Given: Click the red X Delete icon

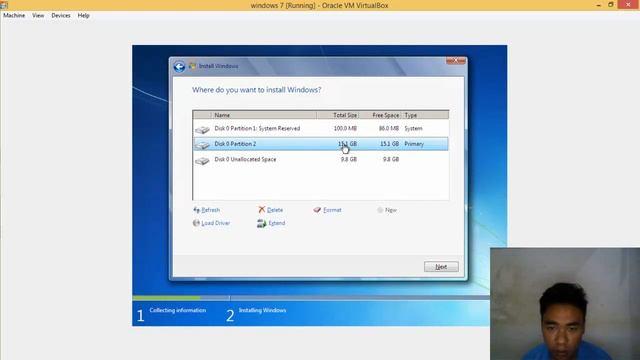Looking at the screenshot, I should 262,209.
